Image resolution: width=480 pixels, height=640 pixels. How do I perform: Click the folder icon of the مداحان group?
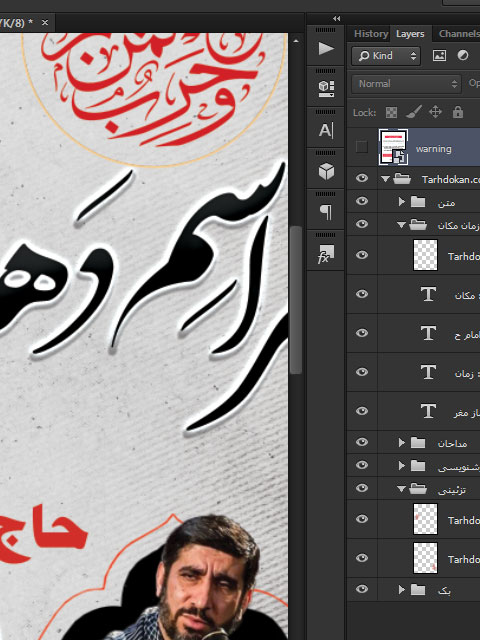[x=418, y=442]
